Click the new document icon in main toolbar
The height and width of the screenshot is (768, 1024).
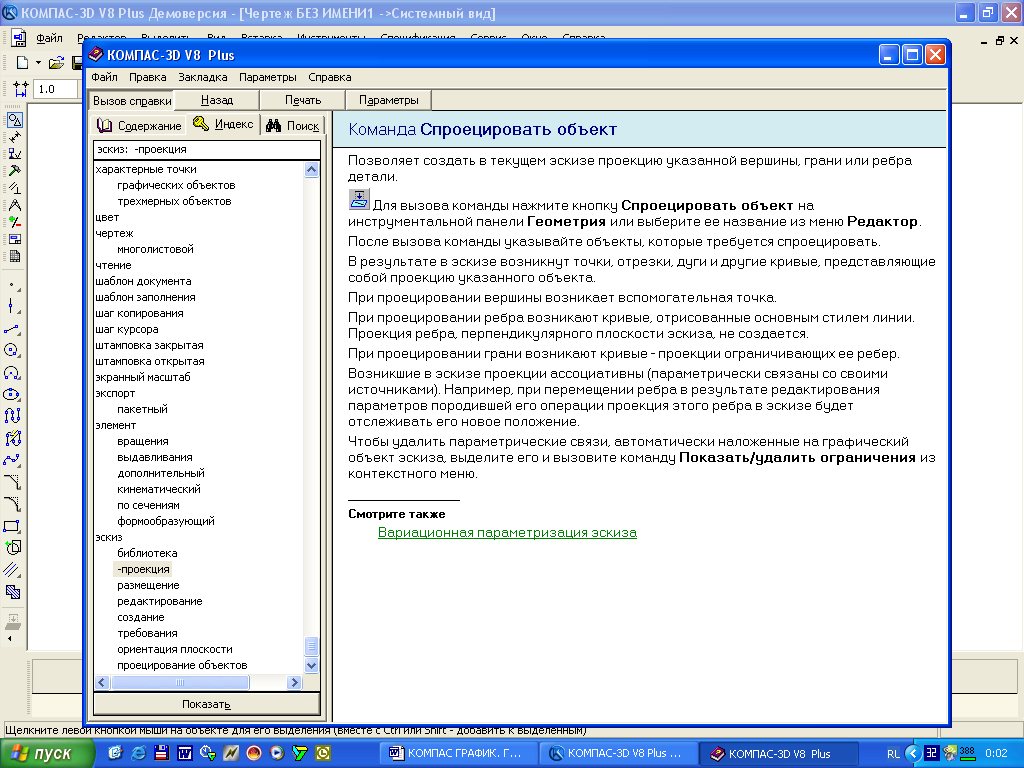[22, 63]
